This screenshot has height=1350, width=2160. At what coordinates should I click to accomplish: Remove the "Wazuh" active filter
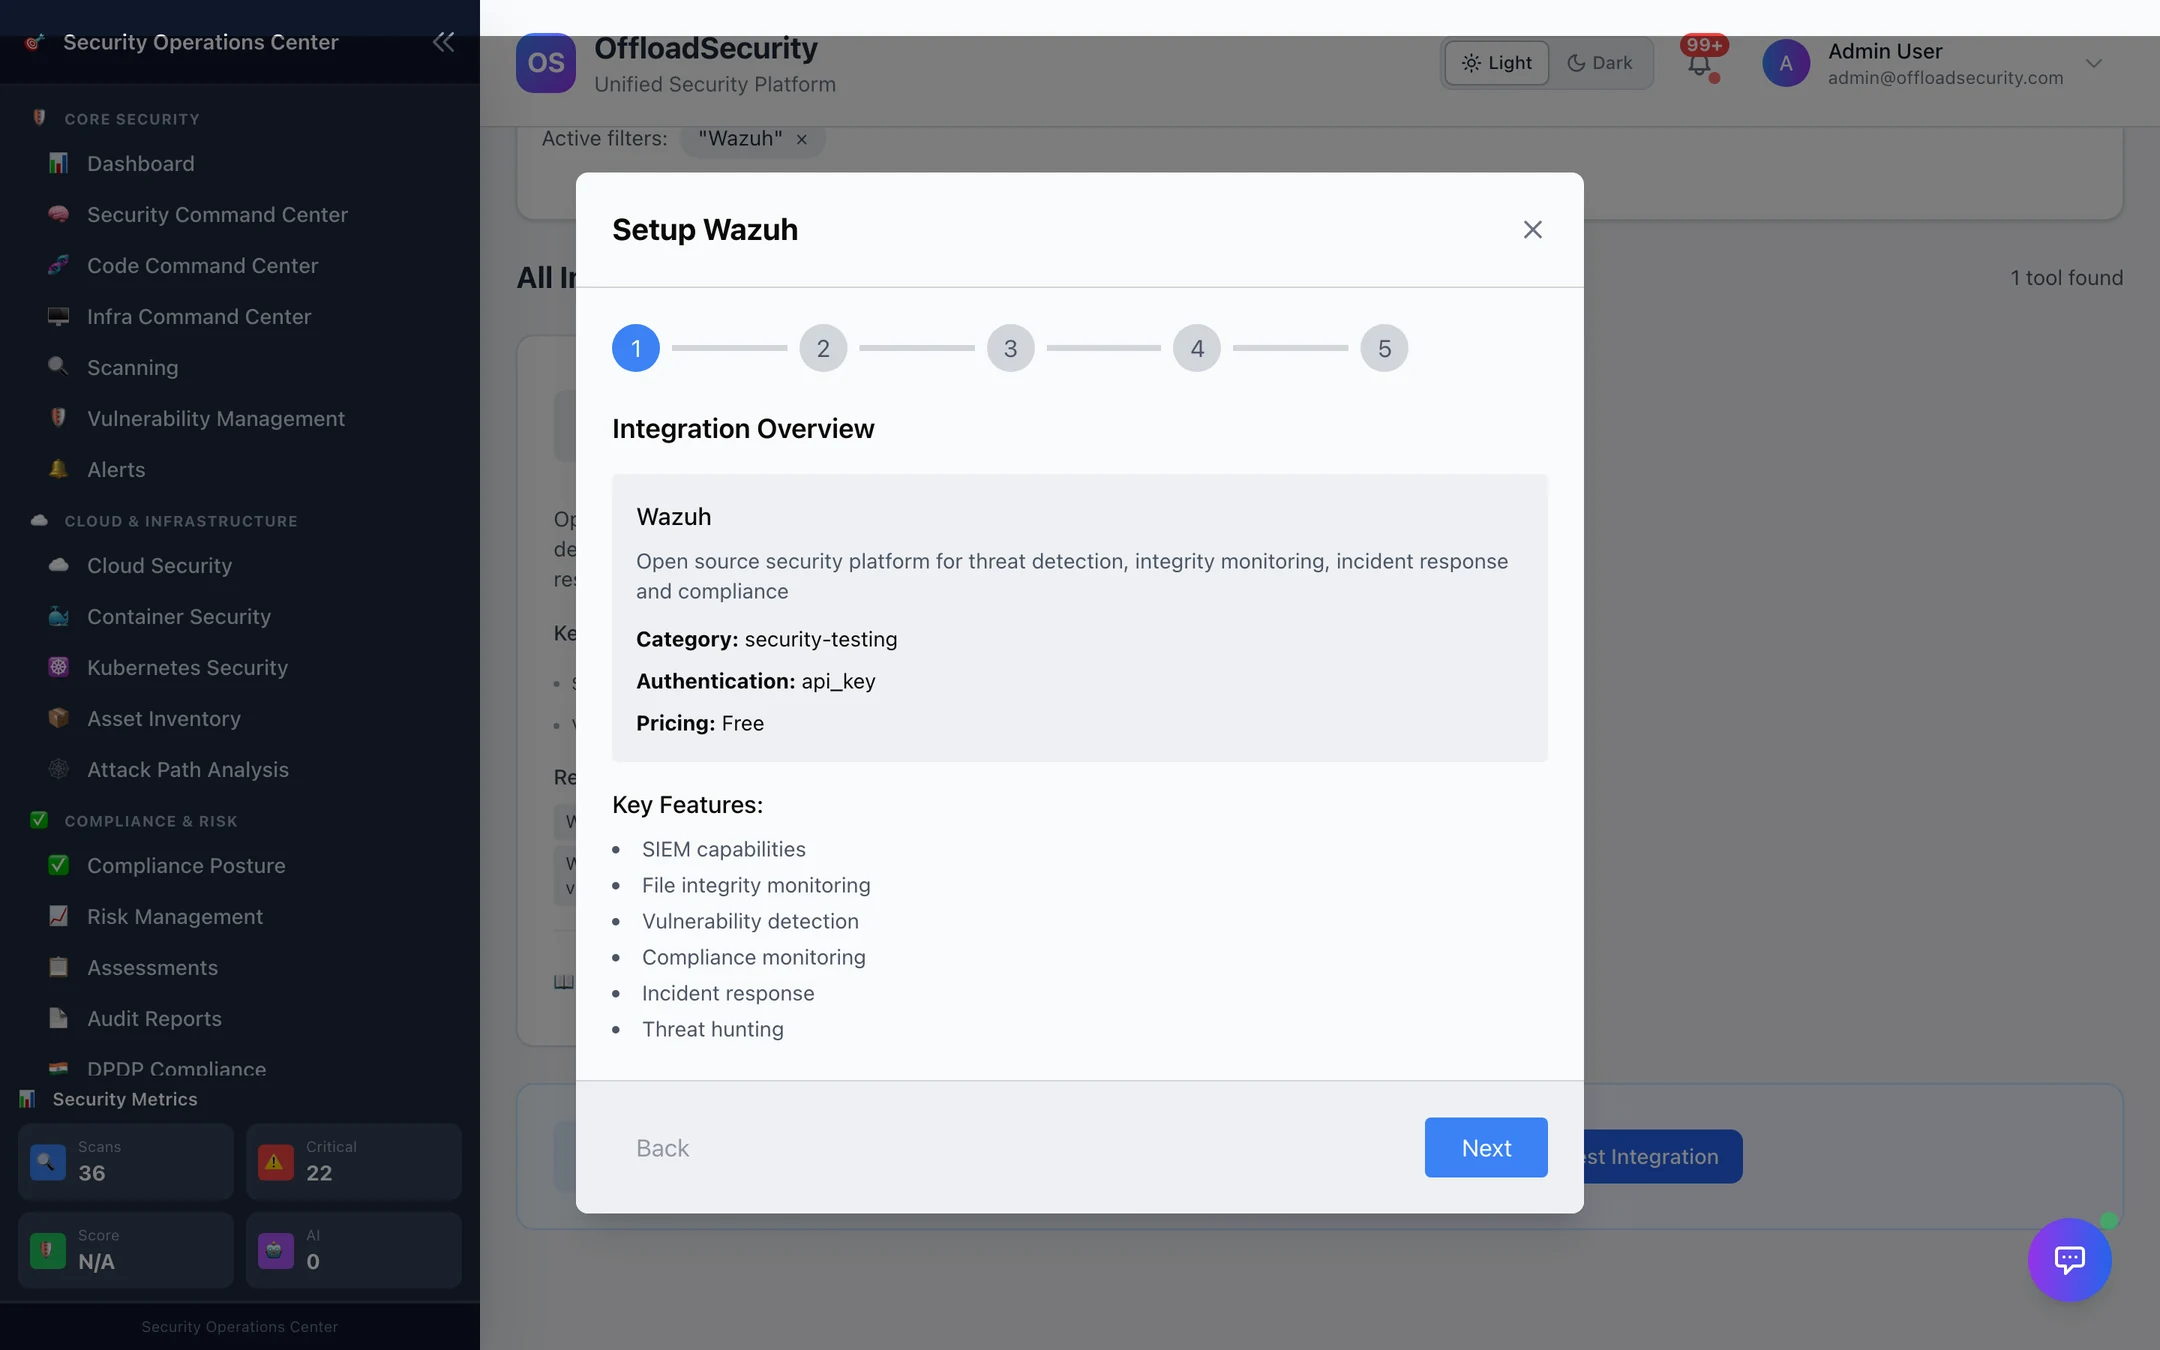tap(801, 139)
